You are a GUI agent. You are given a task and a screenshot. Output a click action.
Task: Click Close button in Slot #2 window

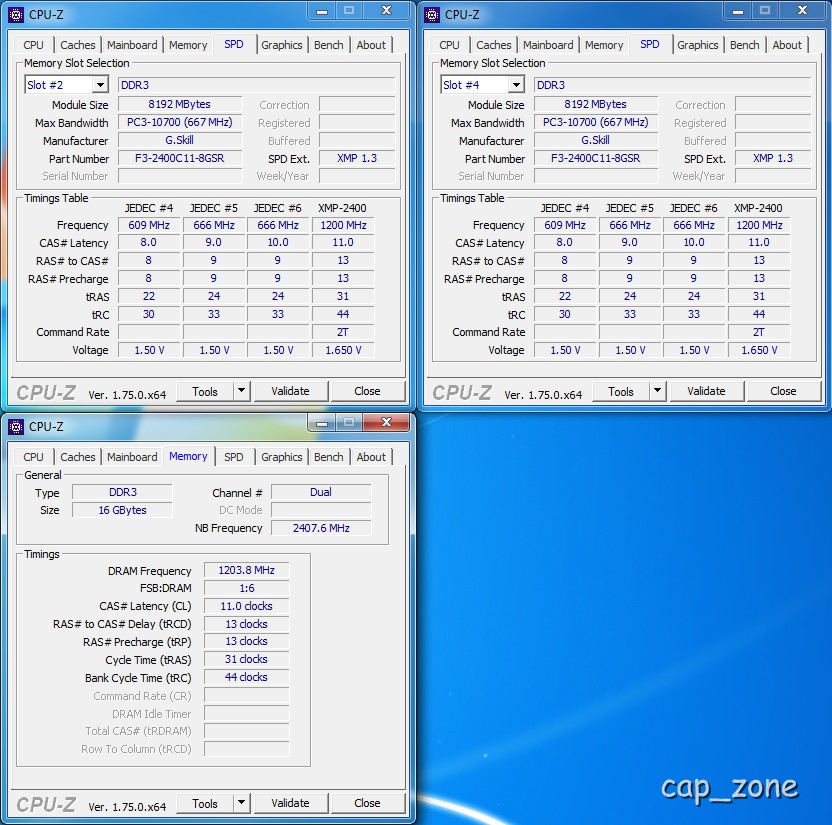[x=367, y=392]
